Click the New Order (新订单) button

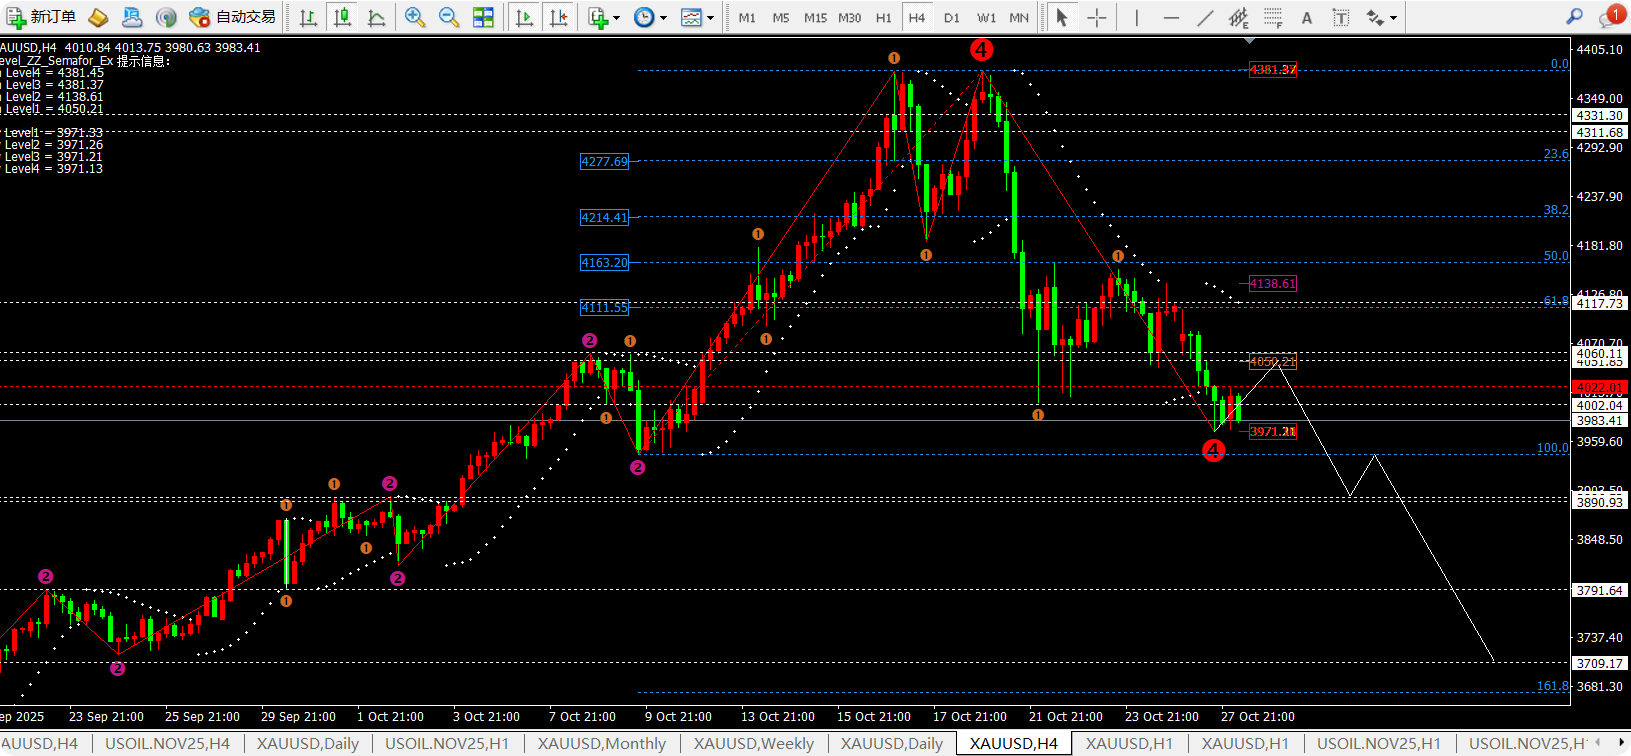coord(41,17)
